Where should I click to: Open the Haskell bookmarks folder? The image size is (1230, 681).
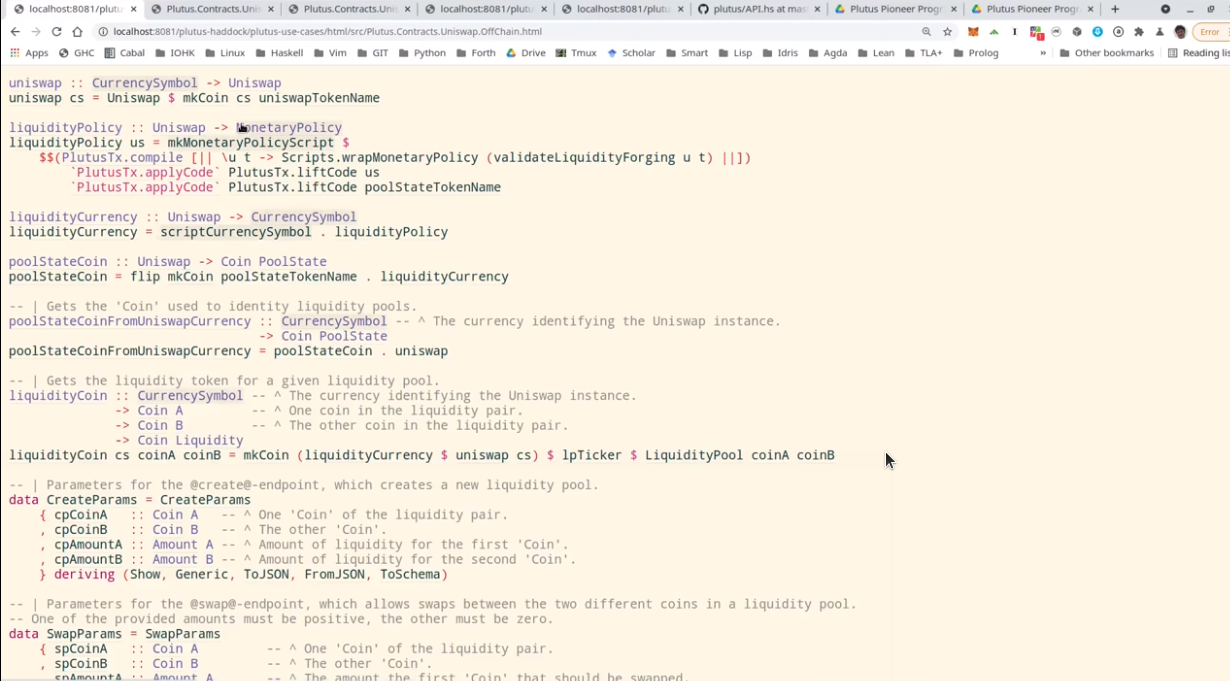point(279,53)
